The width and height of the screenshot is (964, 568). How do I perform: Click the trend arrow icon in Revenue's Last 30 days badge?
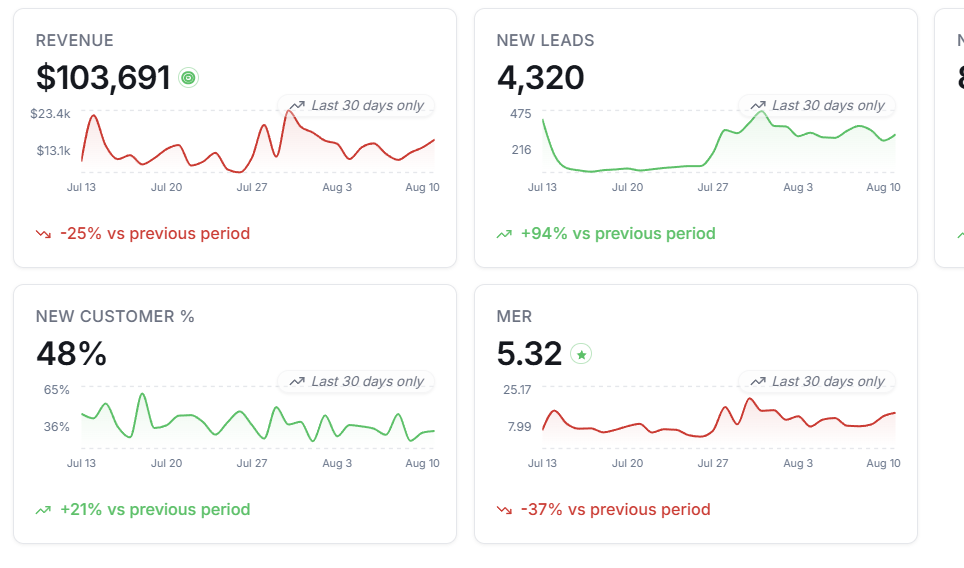(298, 106)
